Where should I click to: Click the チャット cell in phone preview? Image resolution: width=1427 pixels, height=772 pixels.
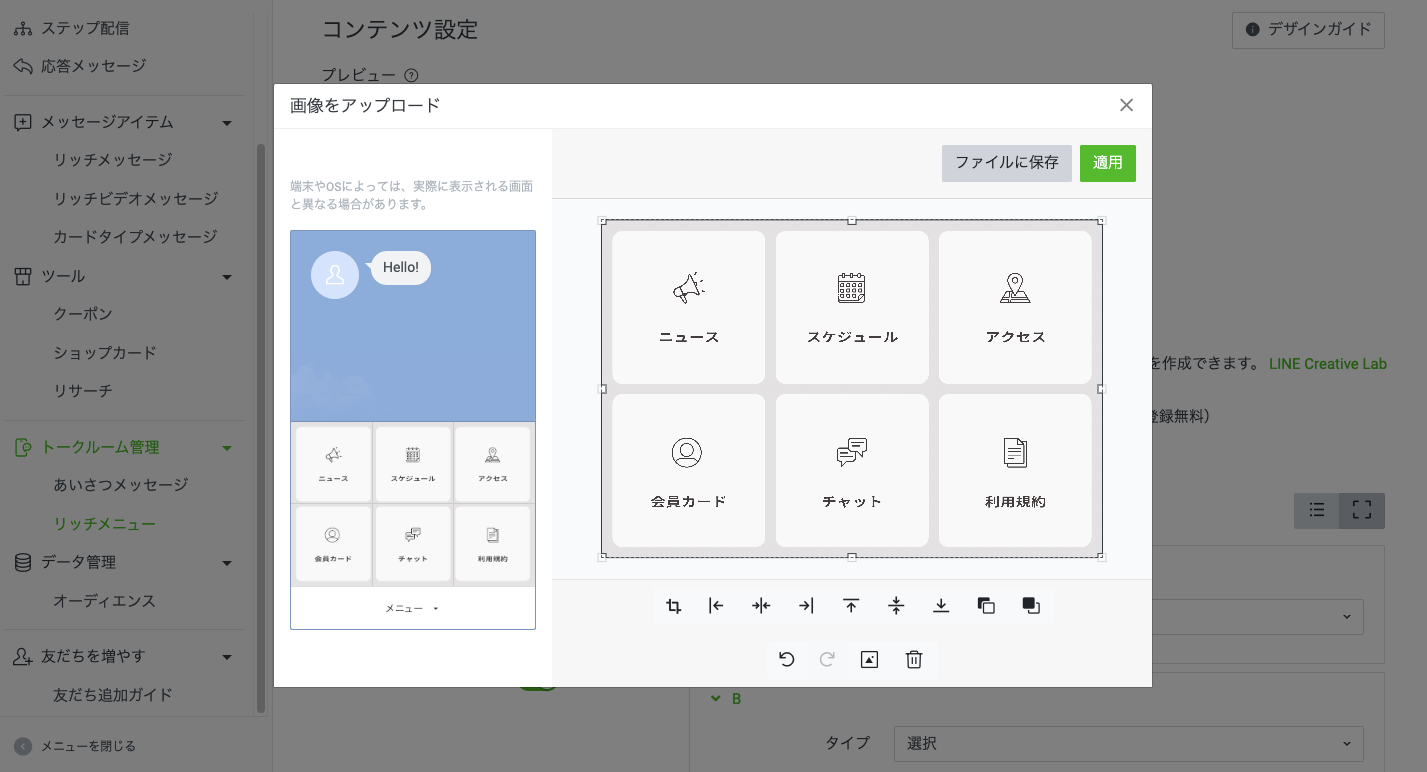[413, 544]
